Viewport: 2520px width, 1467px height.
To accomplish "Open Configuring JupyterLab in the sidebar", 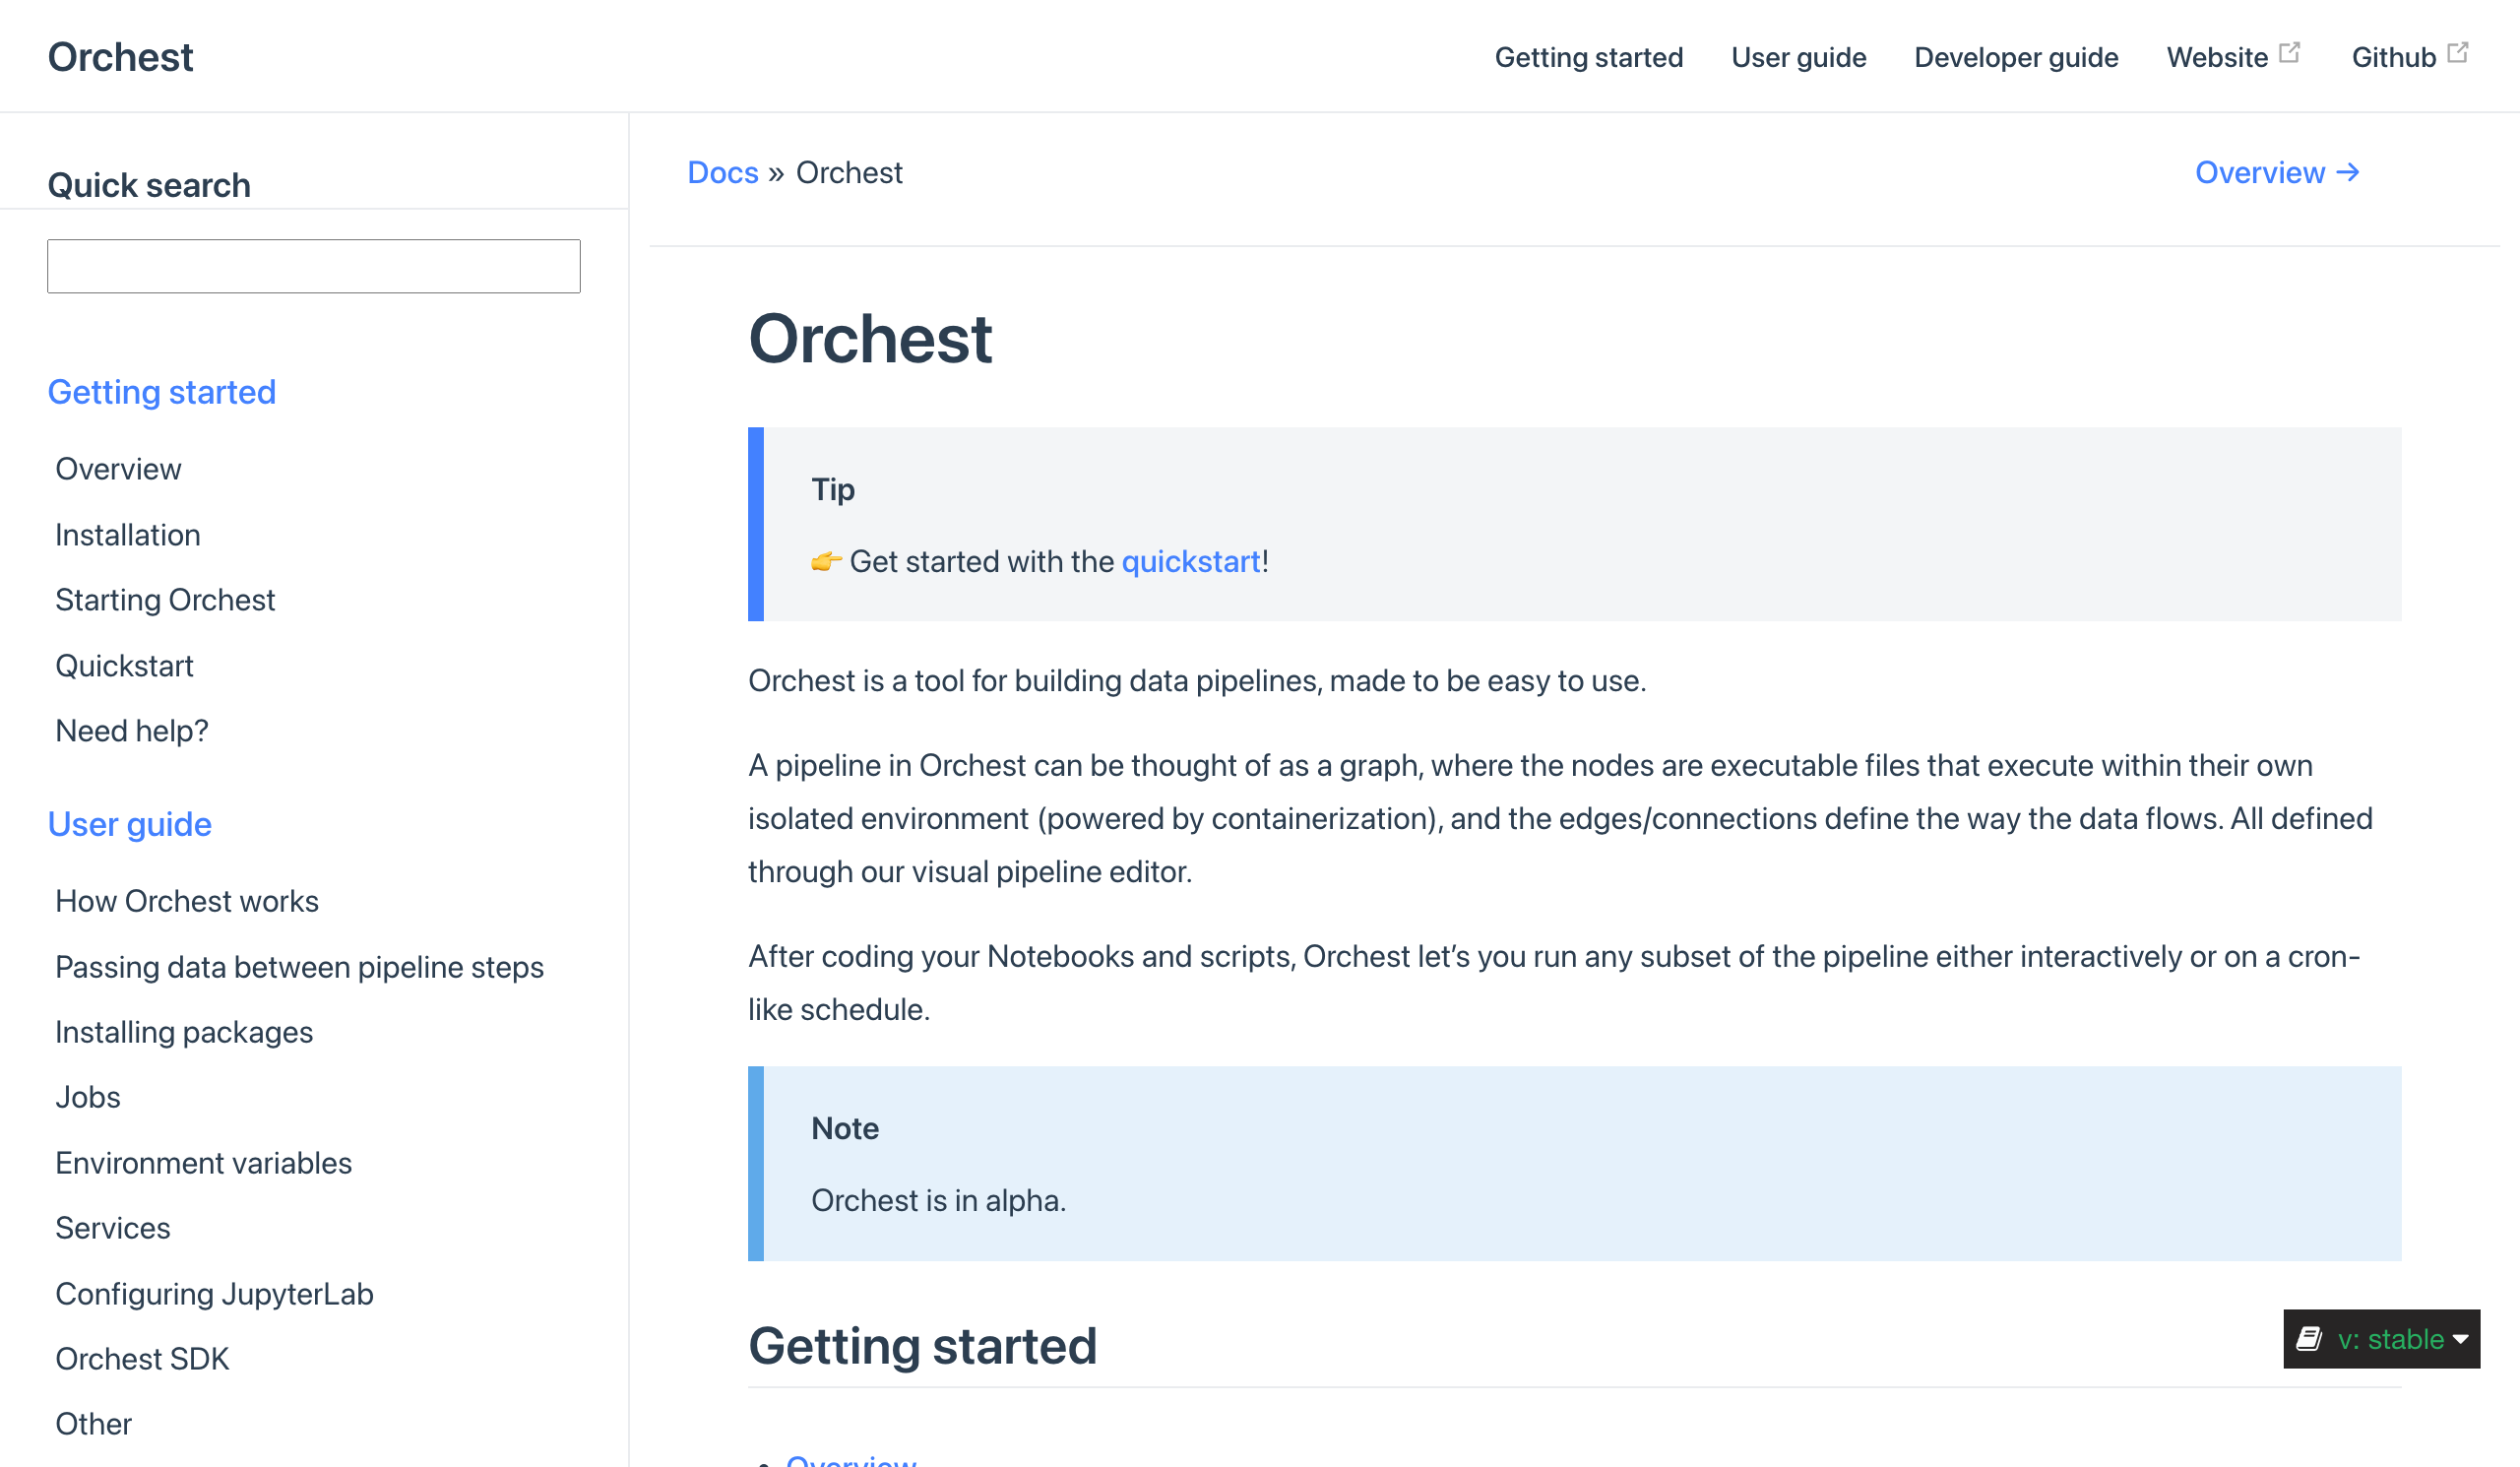I will [214, 1294].
